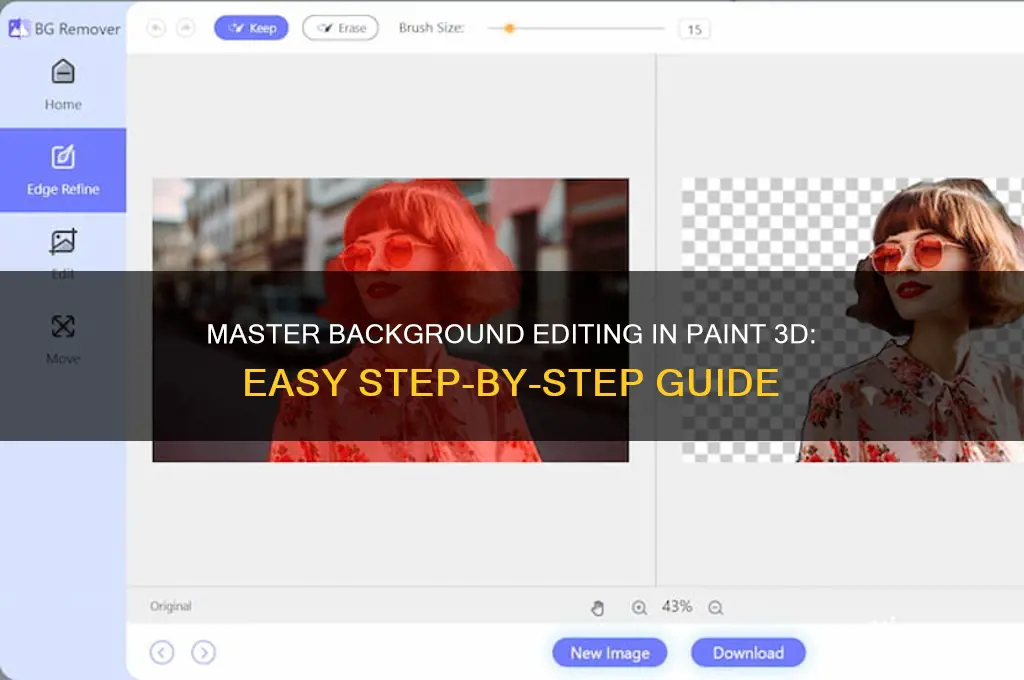Image resolution: width=1024 pixels, height=680 pixels.
Task: Click the BG Remover logo icon
Action: point(18,28)
